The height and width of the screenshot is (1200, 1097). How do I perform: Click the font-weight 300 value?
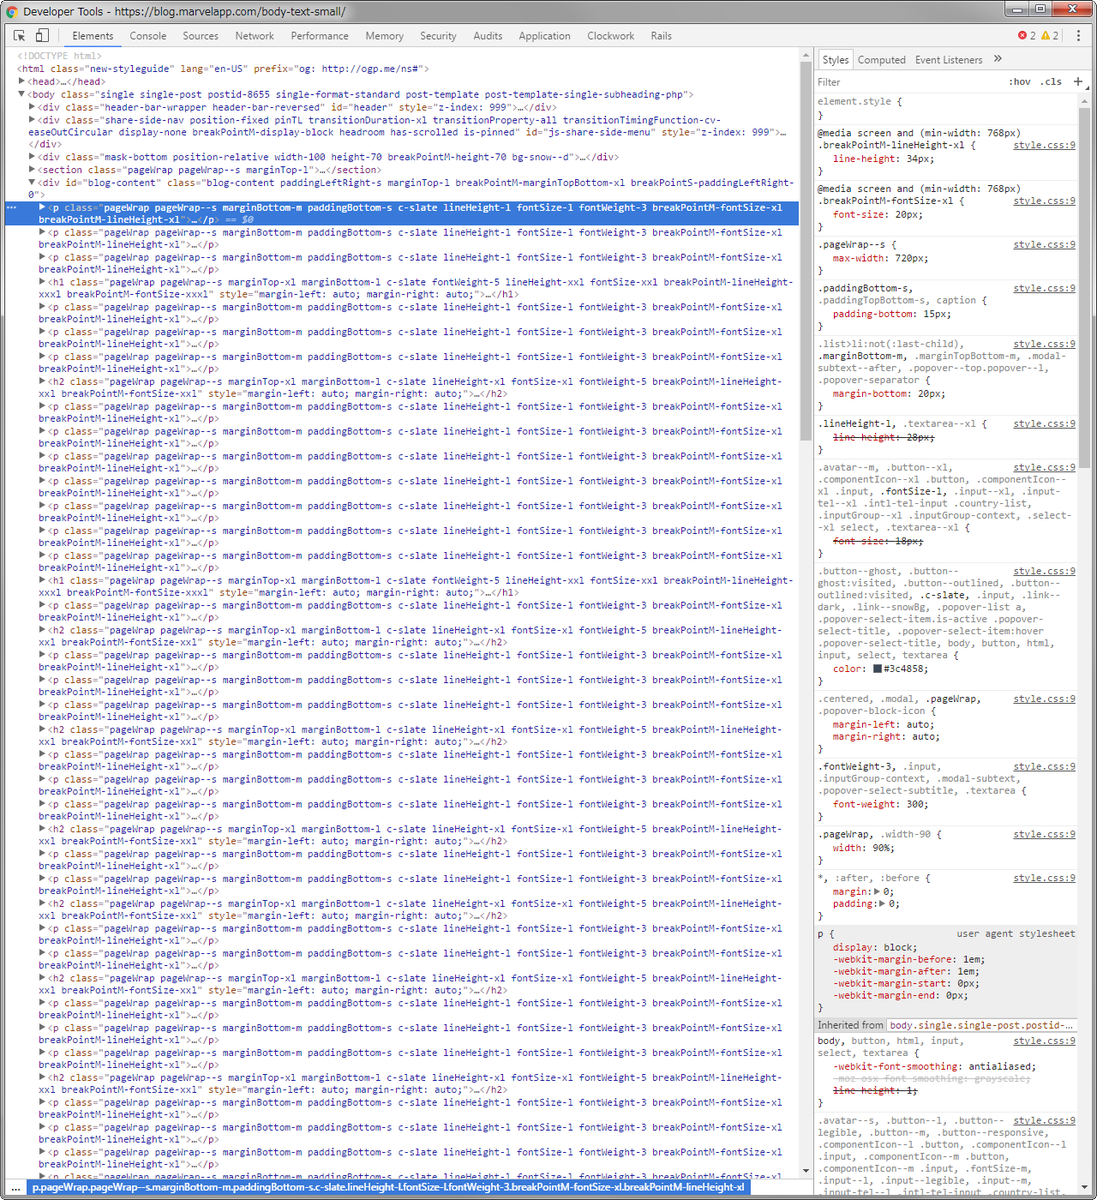pos(916,804)
